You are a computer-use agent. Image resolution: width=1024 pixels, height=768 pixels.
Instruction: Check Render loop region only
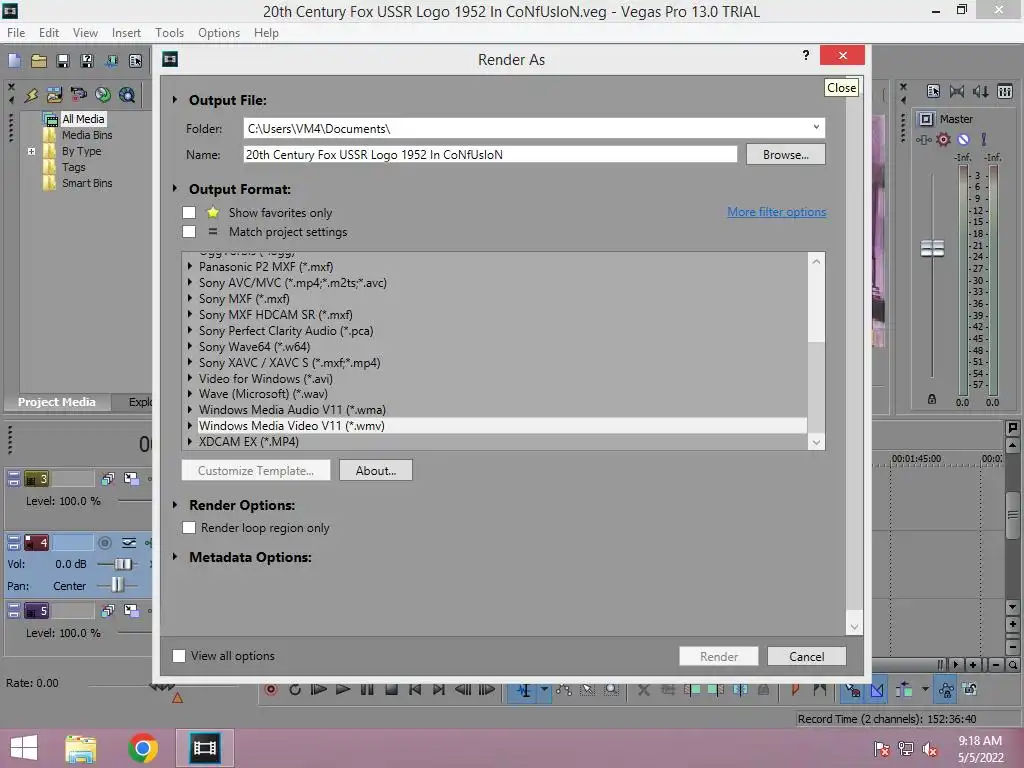(189, 528)
